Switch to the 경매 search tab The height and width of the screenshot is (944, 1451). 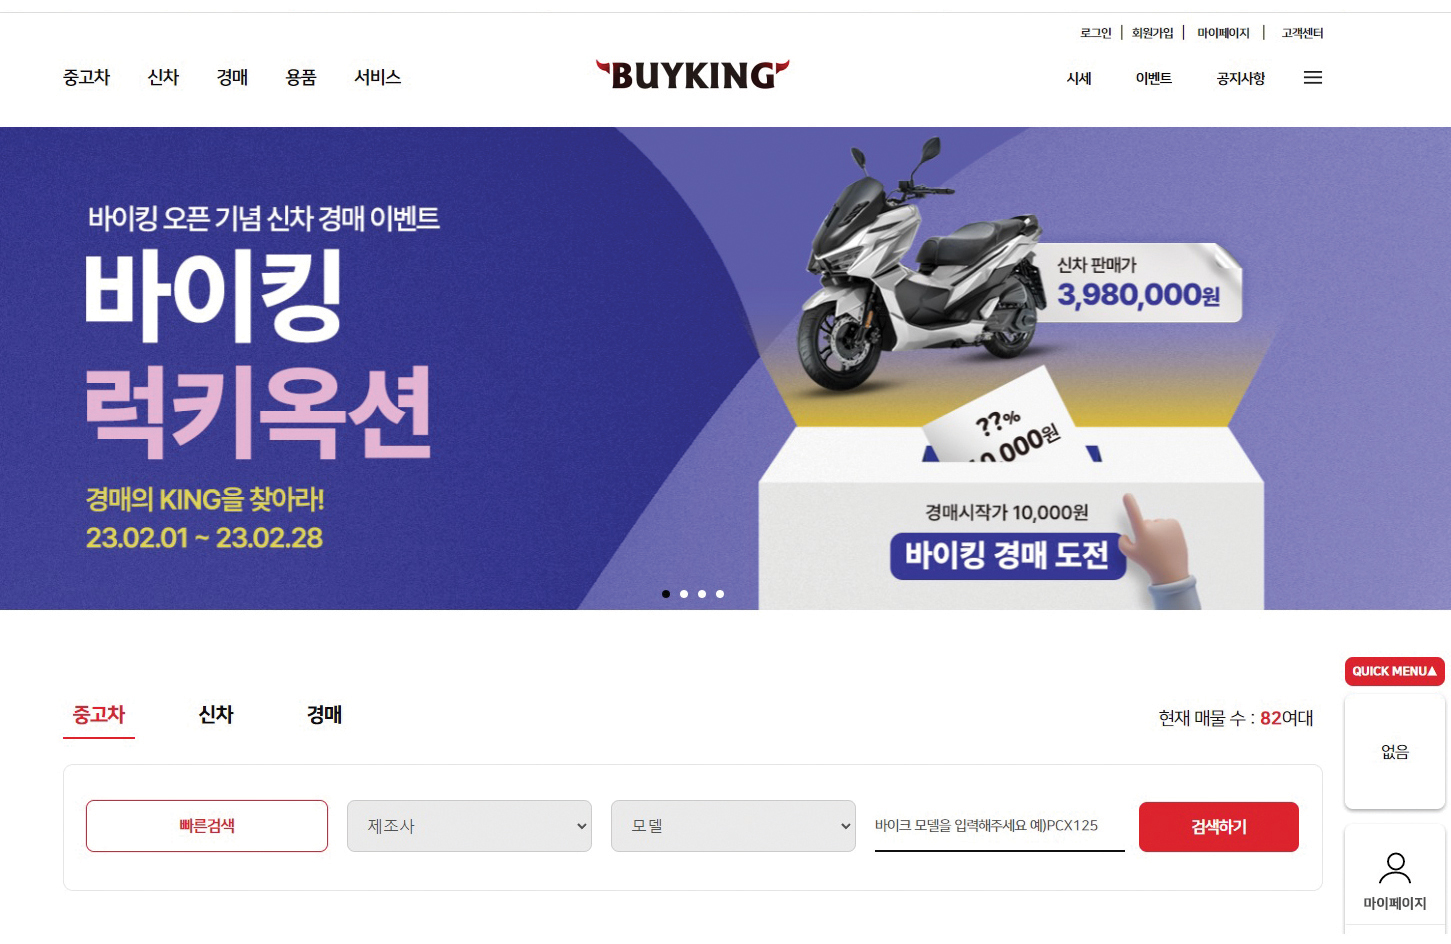(324, 715)
